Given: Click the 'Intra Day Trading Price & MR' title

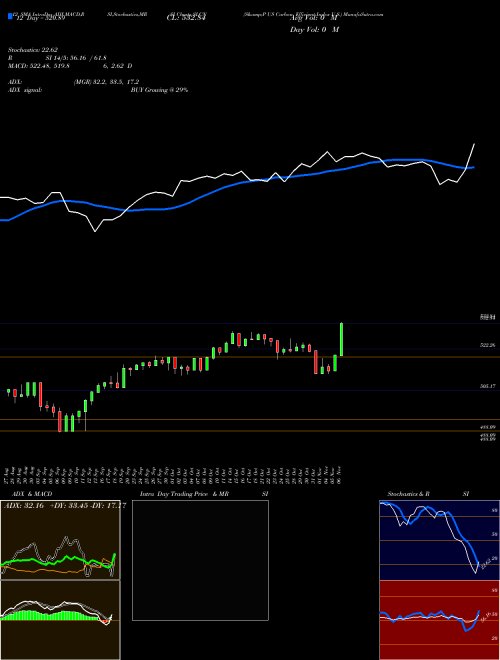Looking at the screenshot, I should [x=184, y=494].
